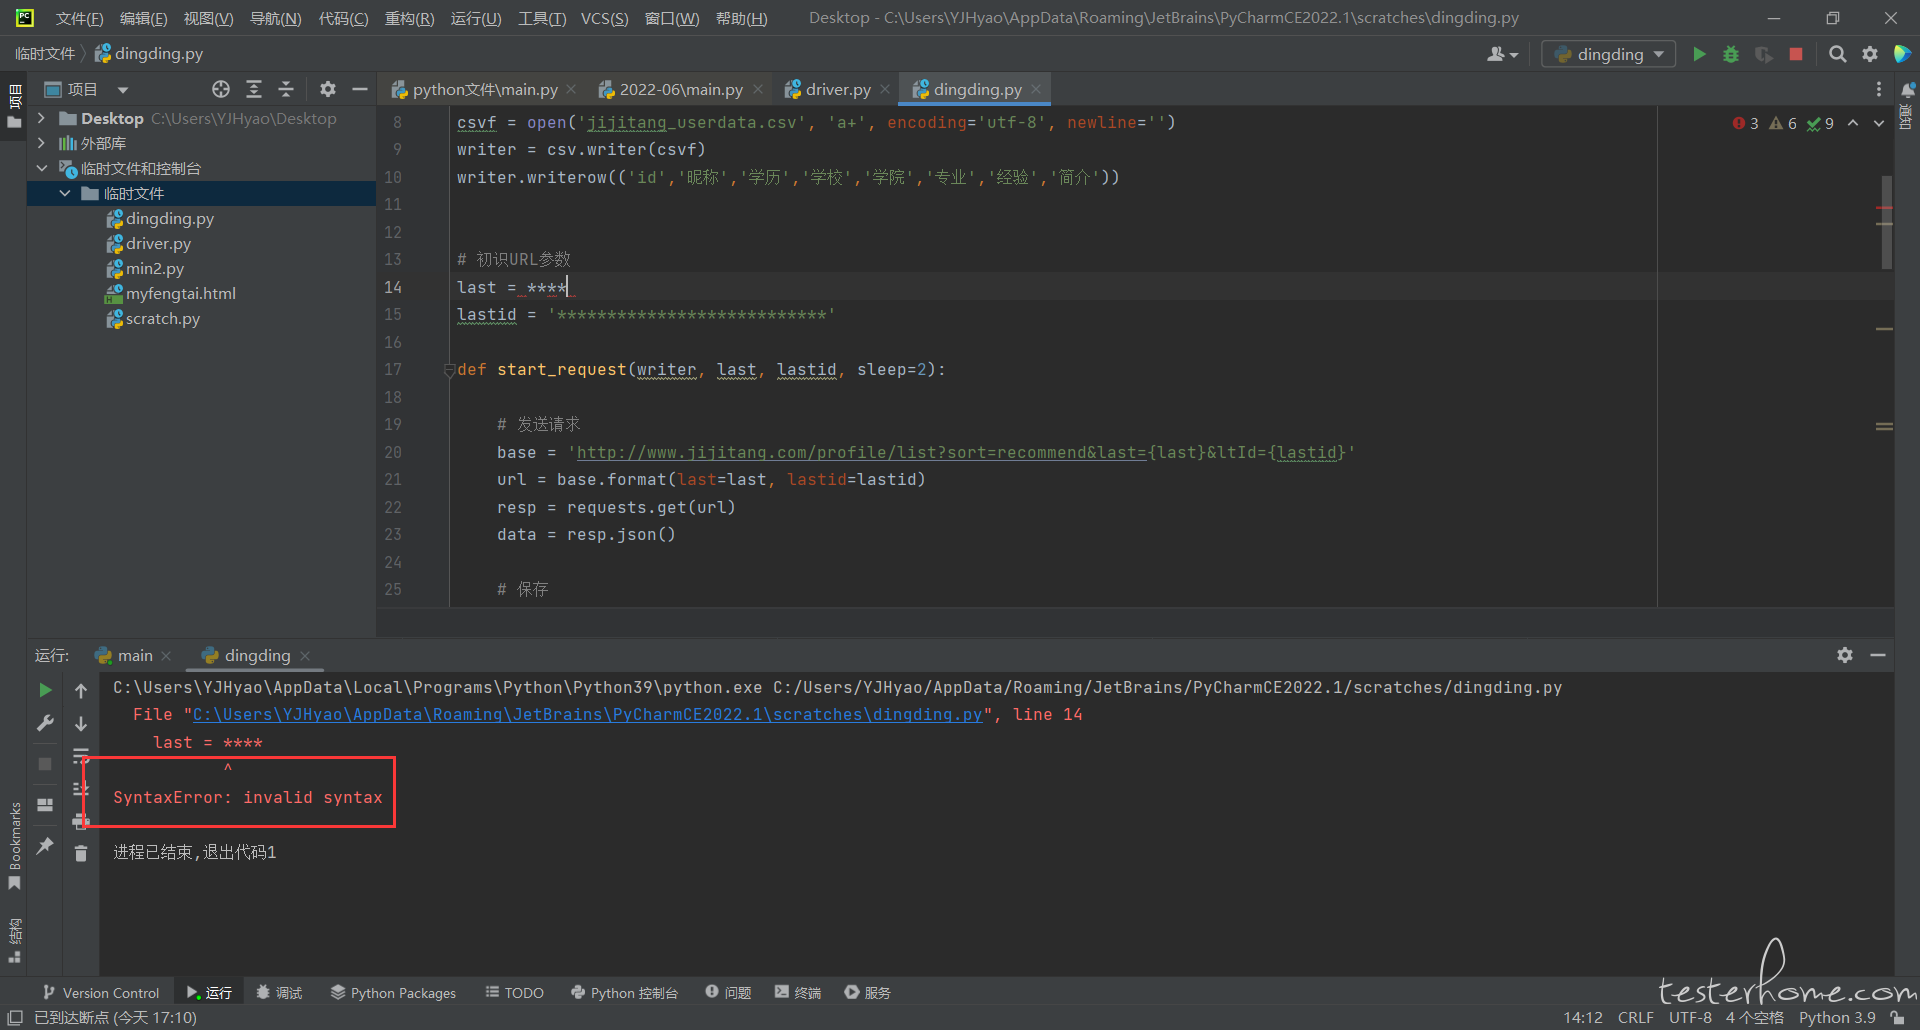Collapse the 临时文件和控制台 node
Image resolution: width=1920 pixels, height=1030 pixels.
(x=41, y=168)
